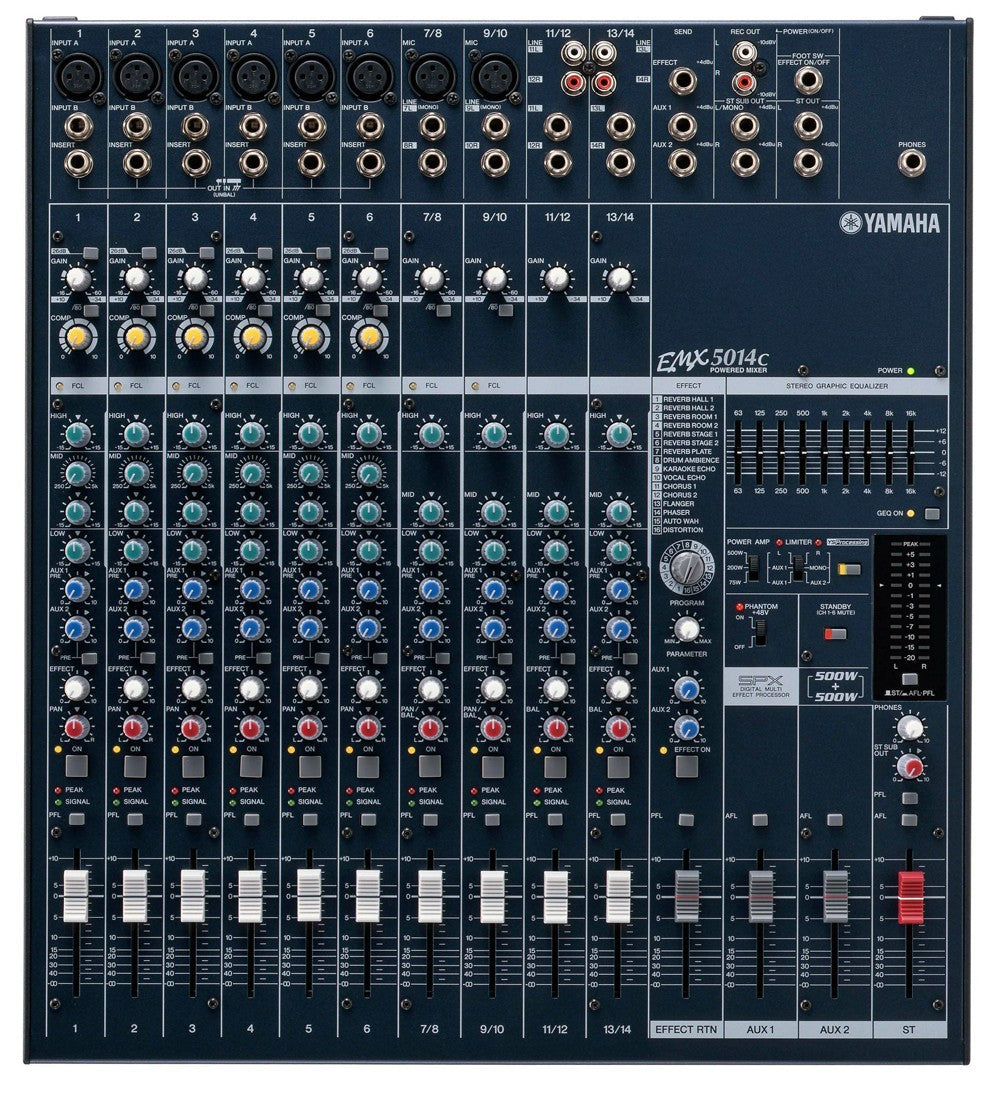This screenshot has height=1093, width=1000.
Task: Click the EMX5014C model label
Action: coord(712,360)
